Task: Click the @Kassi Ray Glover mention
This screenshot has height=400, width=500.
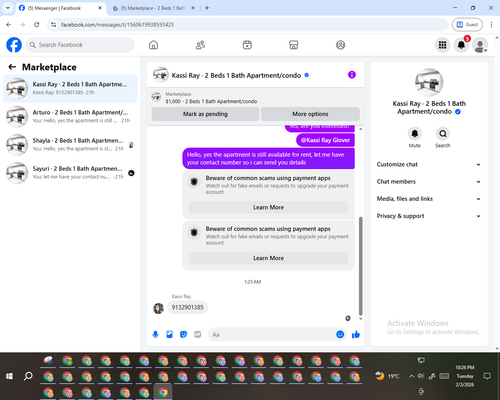Action: coord(325,140)
